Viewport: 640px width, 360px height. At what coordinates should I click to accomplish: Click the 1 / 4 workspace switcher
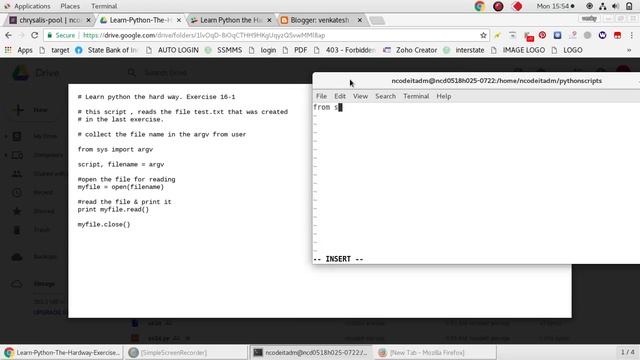click(628, 352)
